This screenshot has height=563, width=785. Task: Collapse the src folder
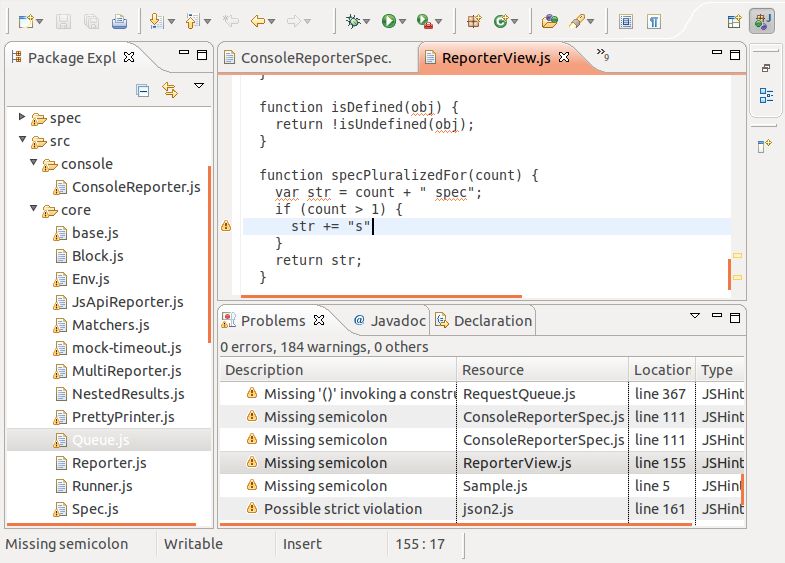pyautogui.click(x=23, y=140)
